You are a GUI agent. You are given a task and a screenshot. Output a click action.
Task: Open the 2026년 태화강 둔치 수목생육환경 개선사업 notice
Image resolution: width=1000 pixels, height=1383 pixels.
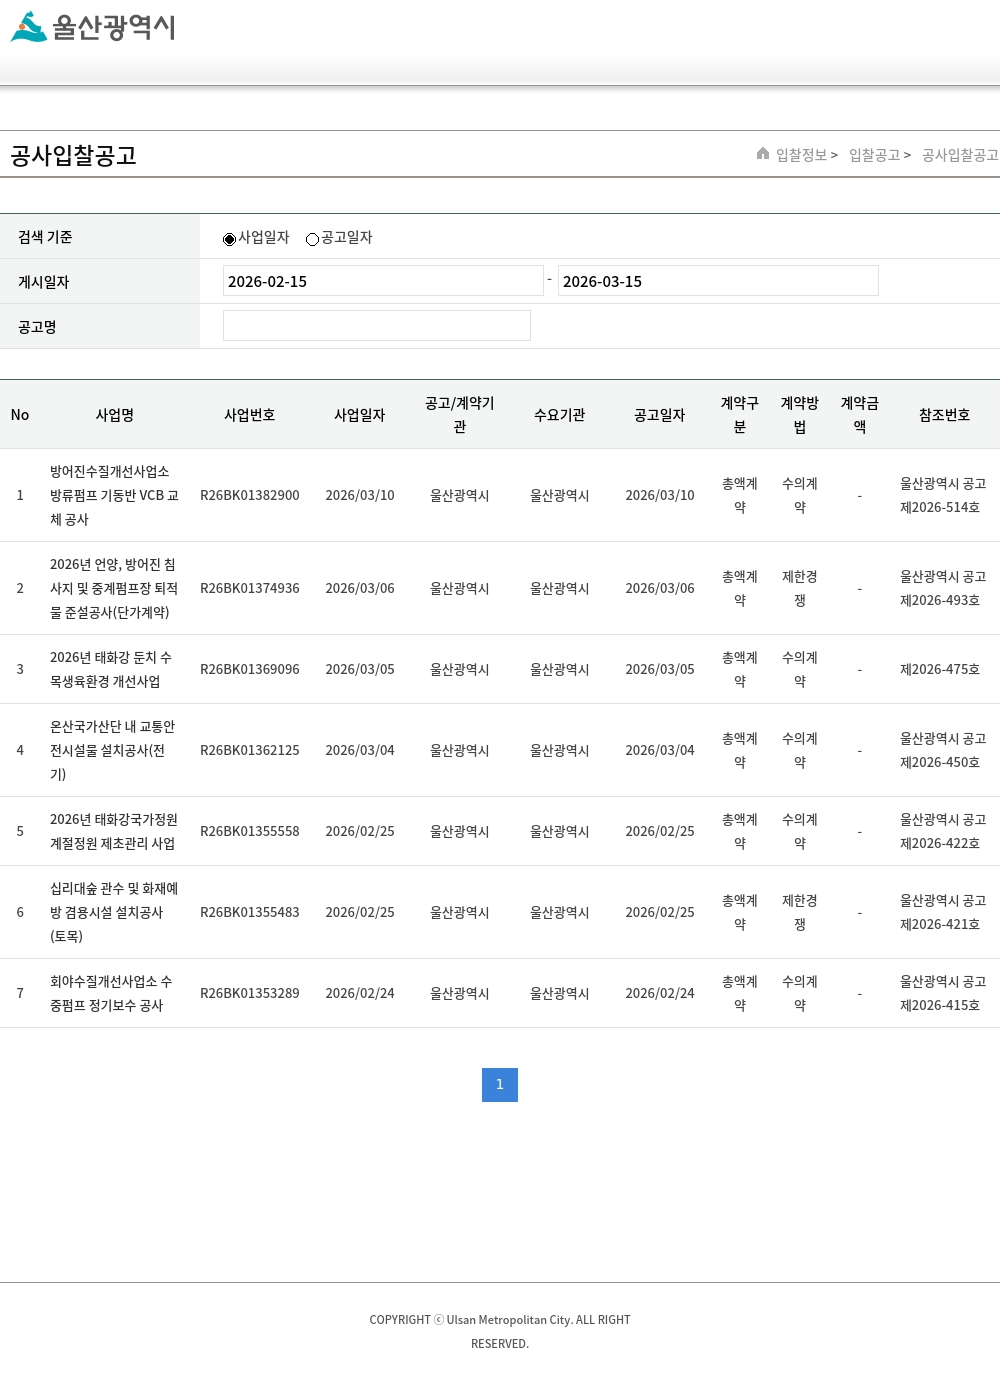110,669
